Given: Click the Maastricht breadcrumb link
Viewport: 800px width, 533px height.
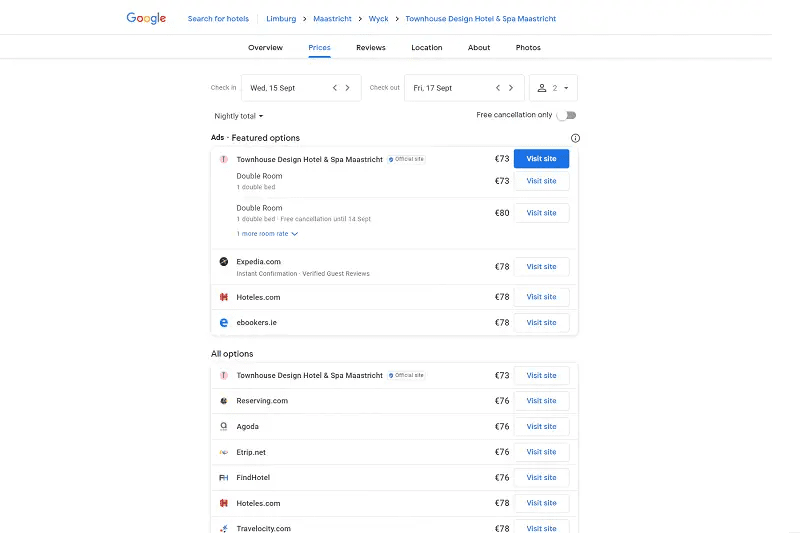Looking at the screenshot, I should click(x=332, y=19).
